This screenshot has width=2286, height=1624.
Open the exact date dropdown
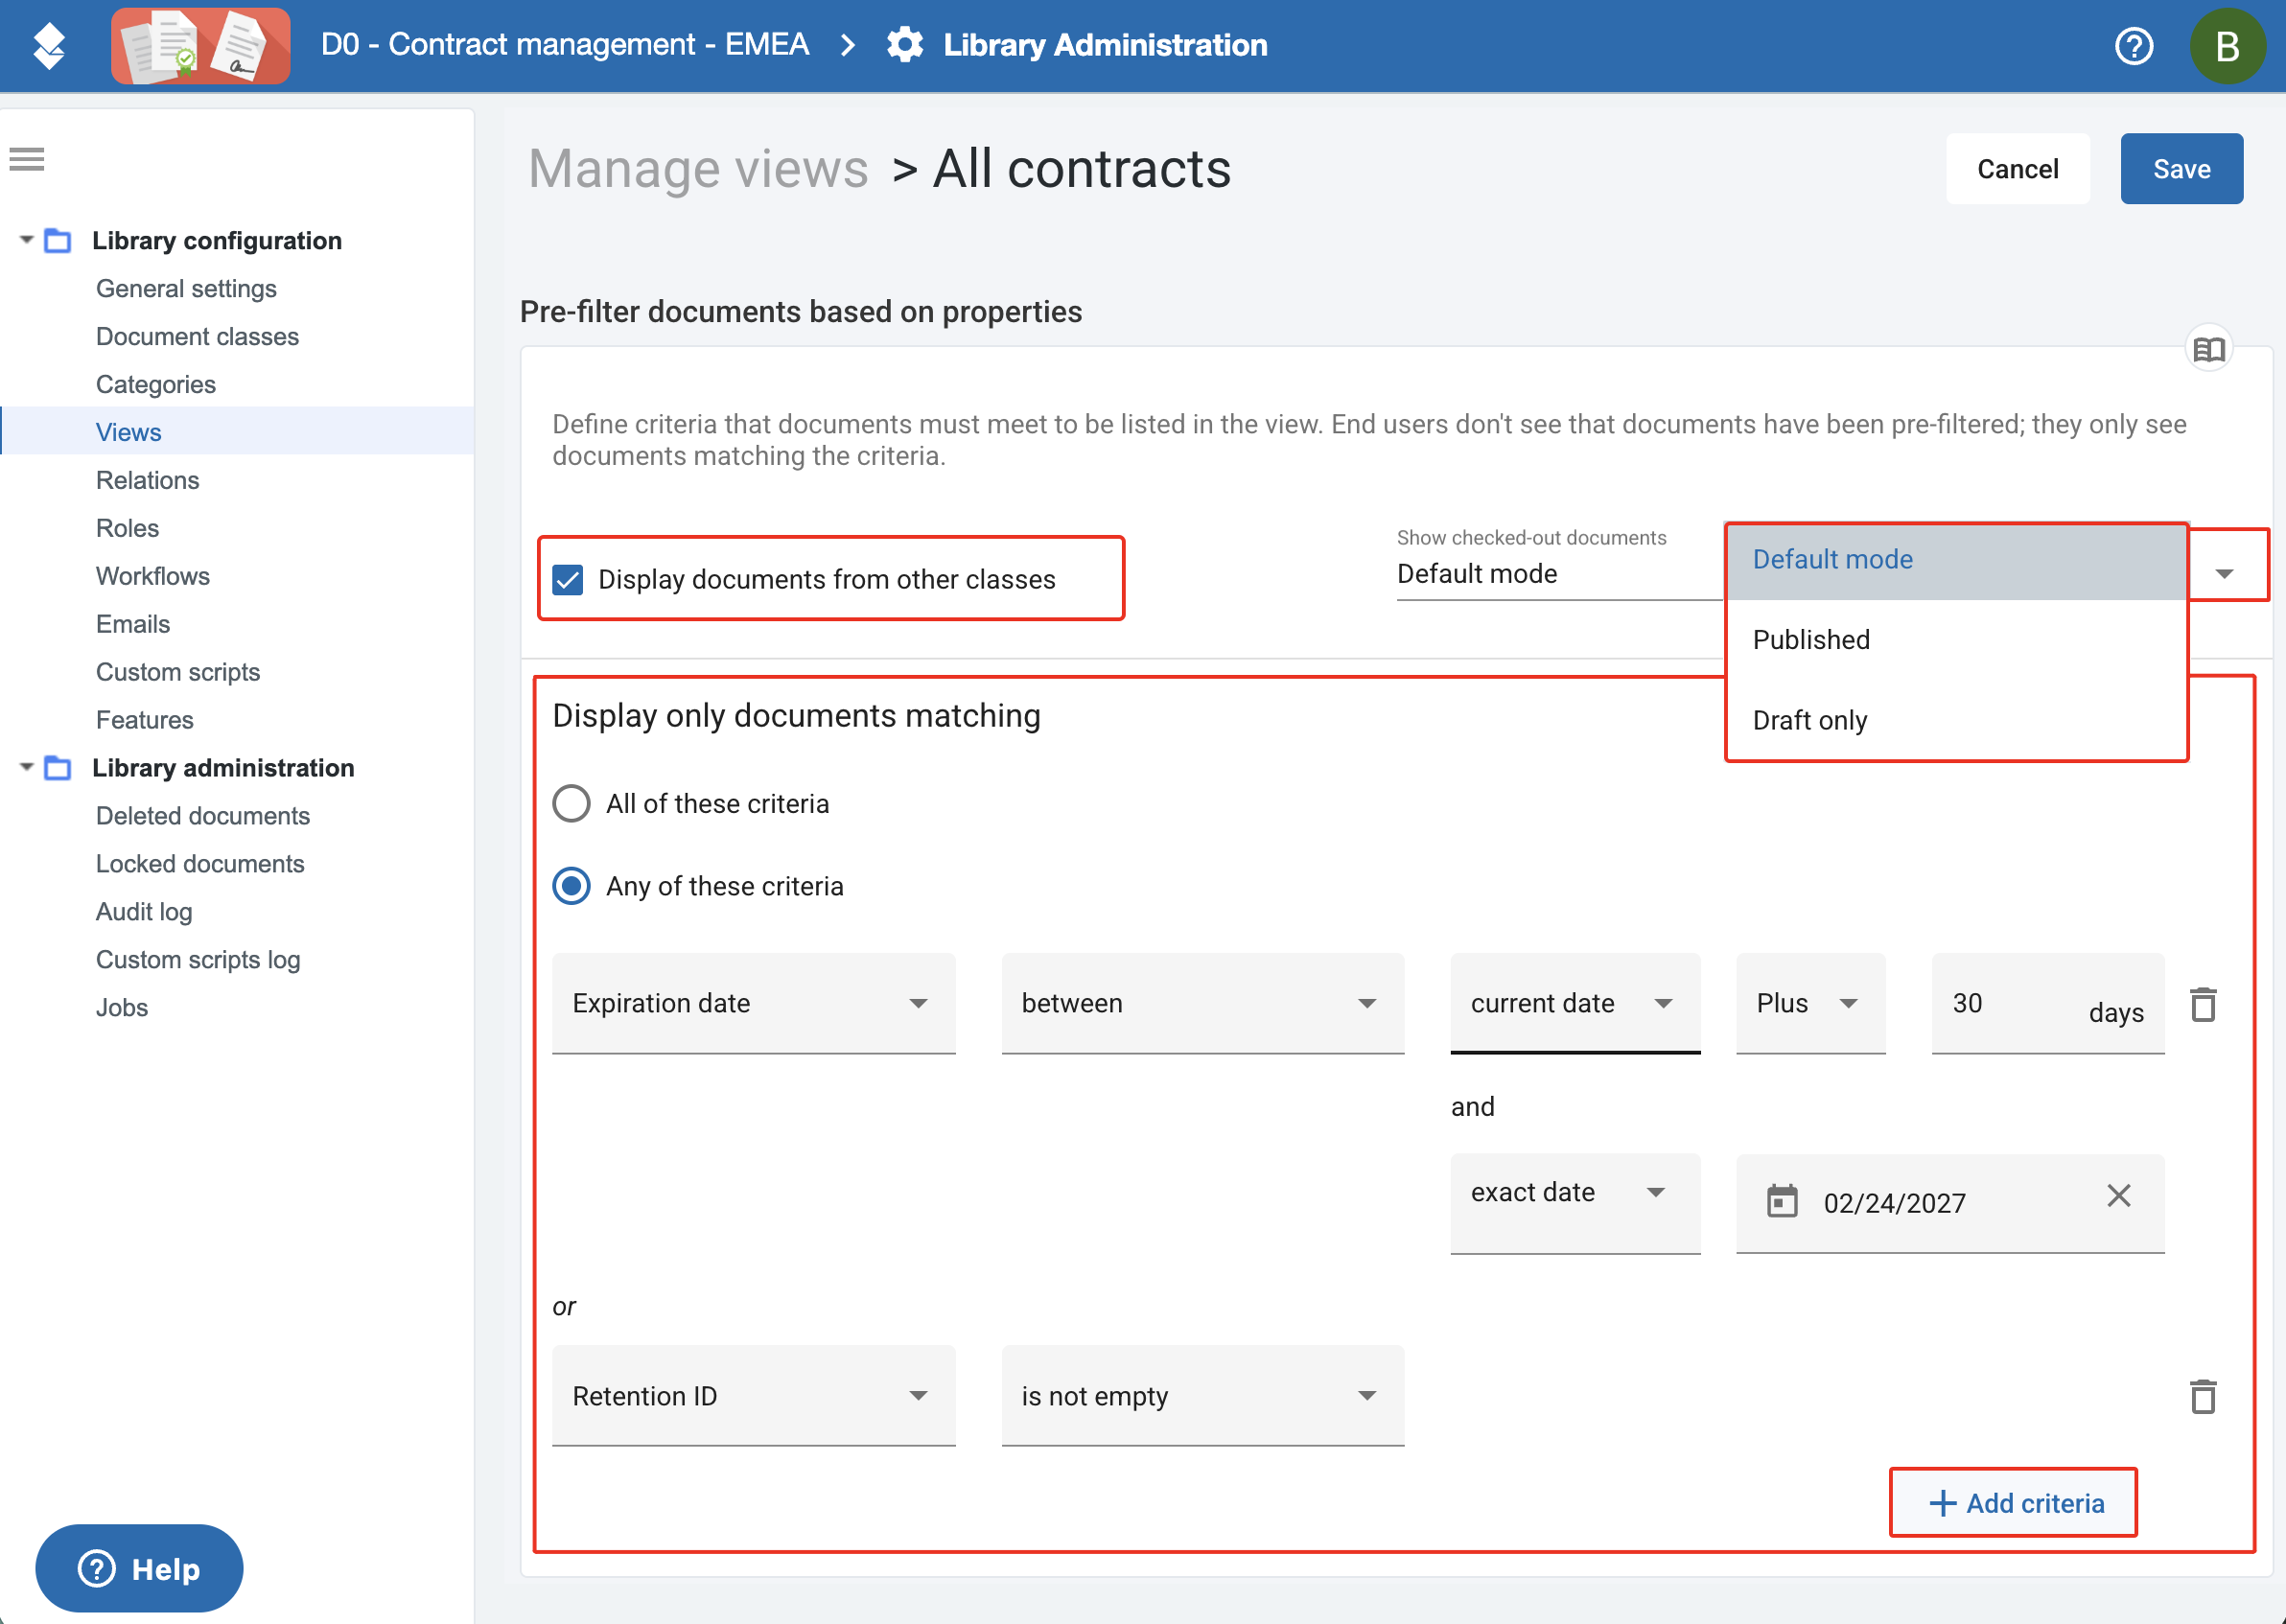(x=1575, y=1203)
